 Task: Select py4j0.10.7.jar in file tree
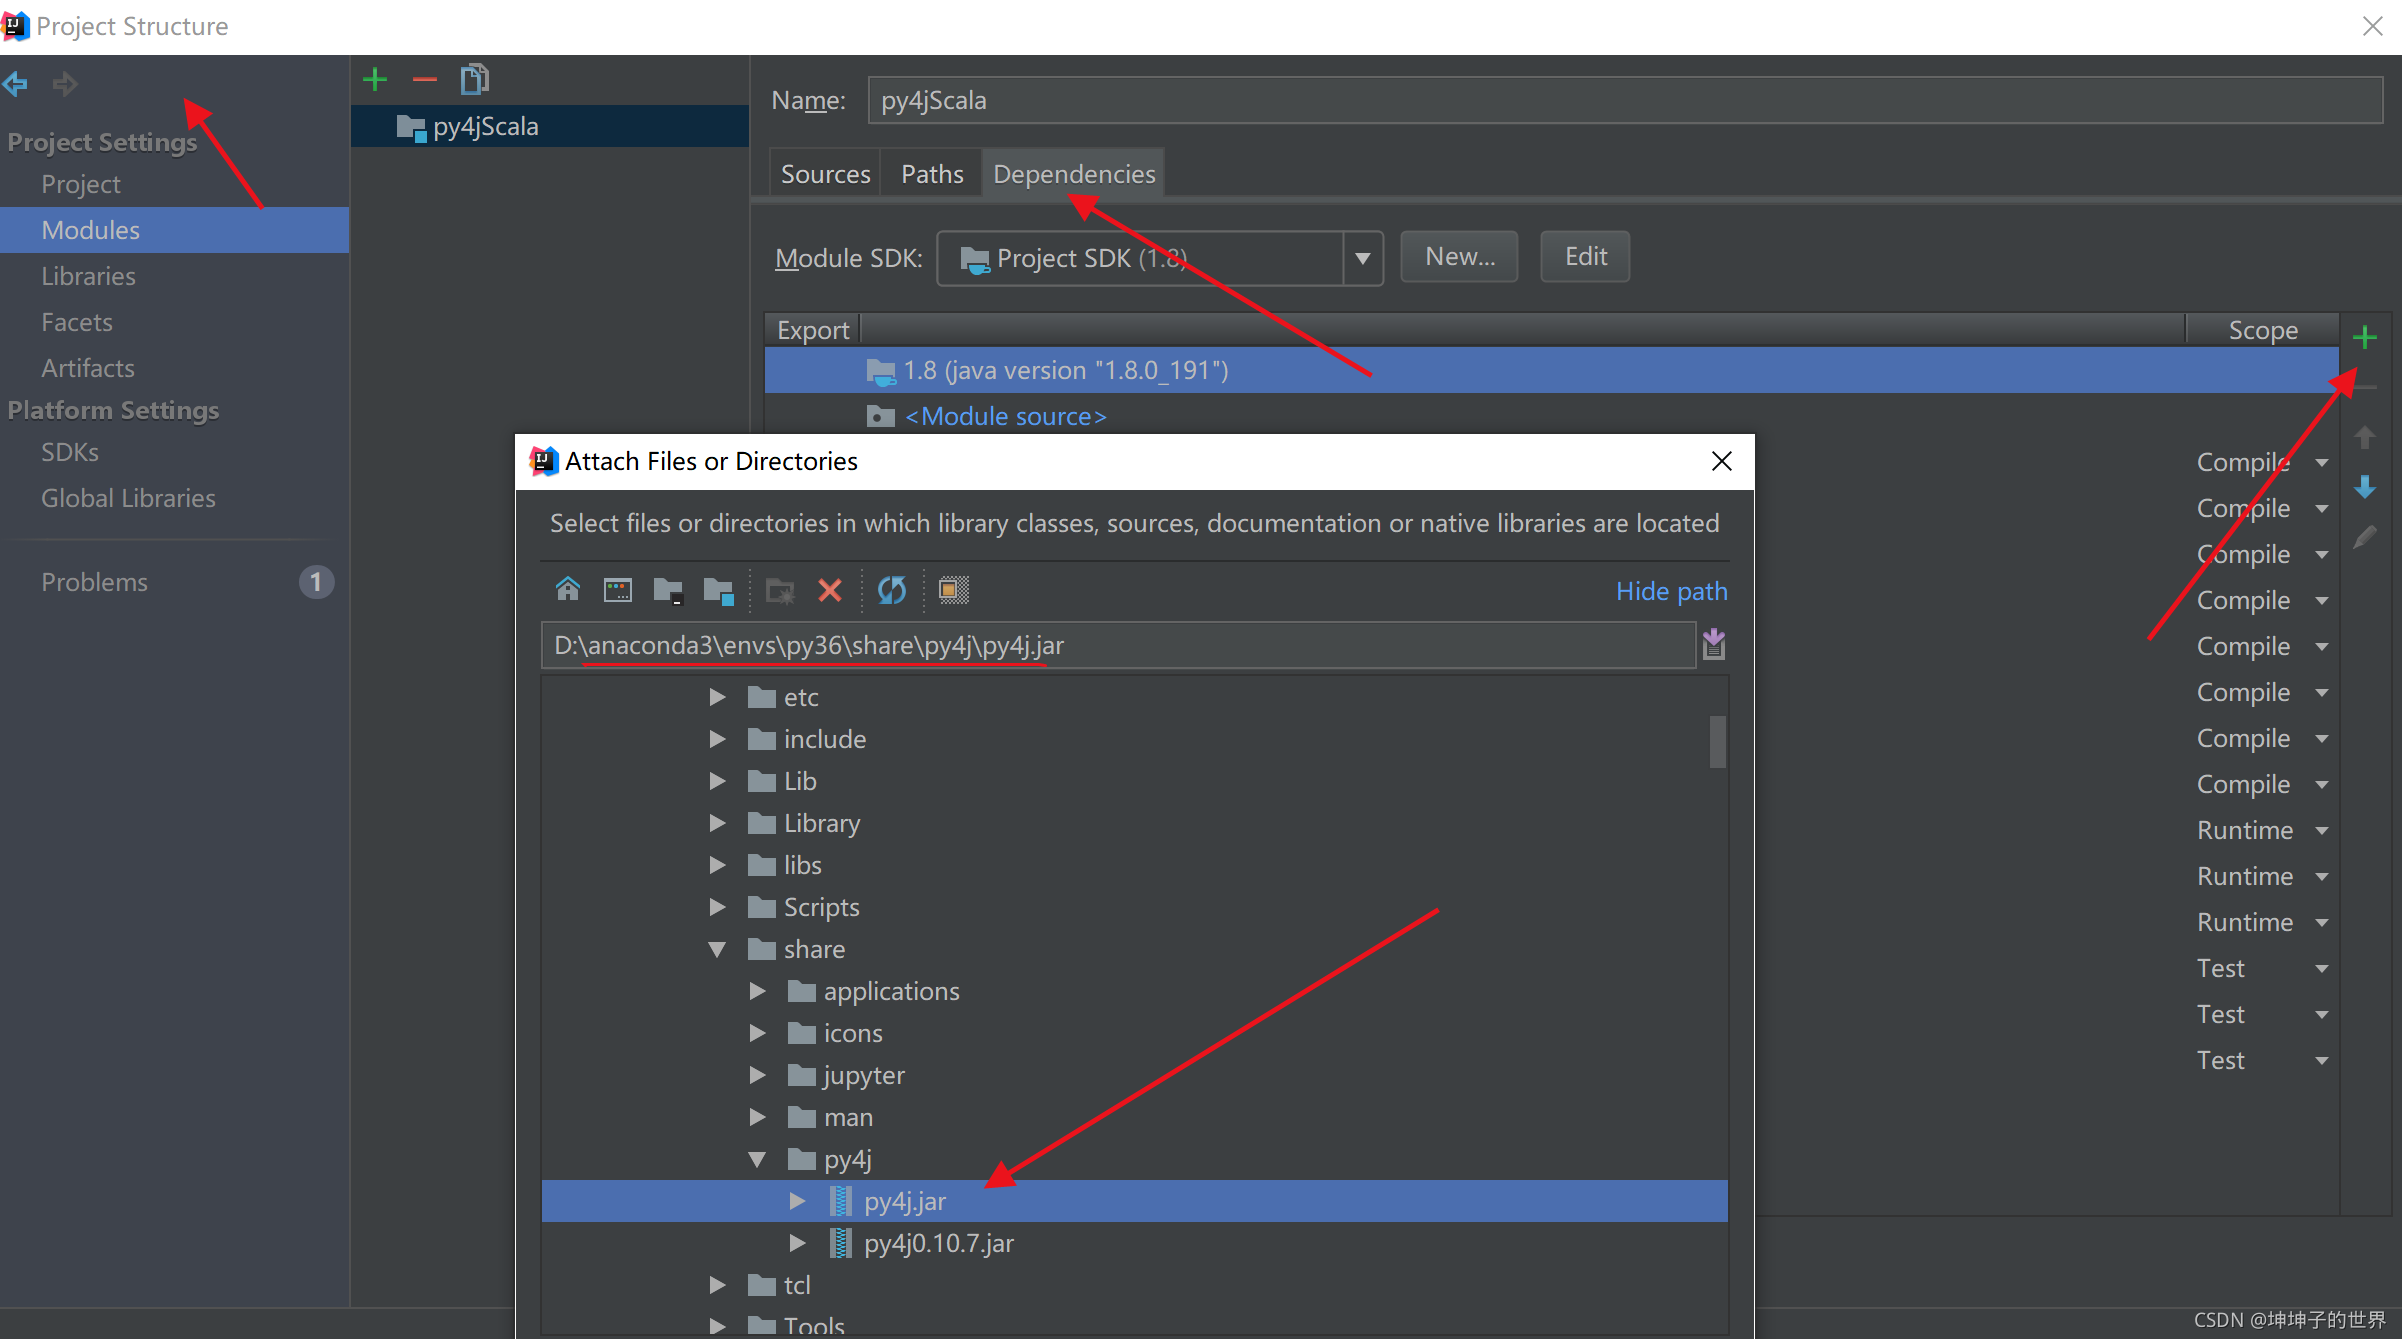(938, 1243)
